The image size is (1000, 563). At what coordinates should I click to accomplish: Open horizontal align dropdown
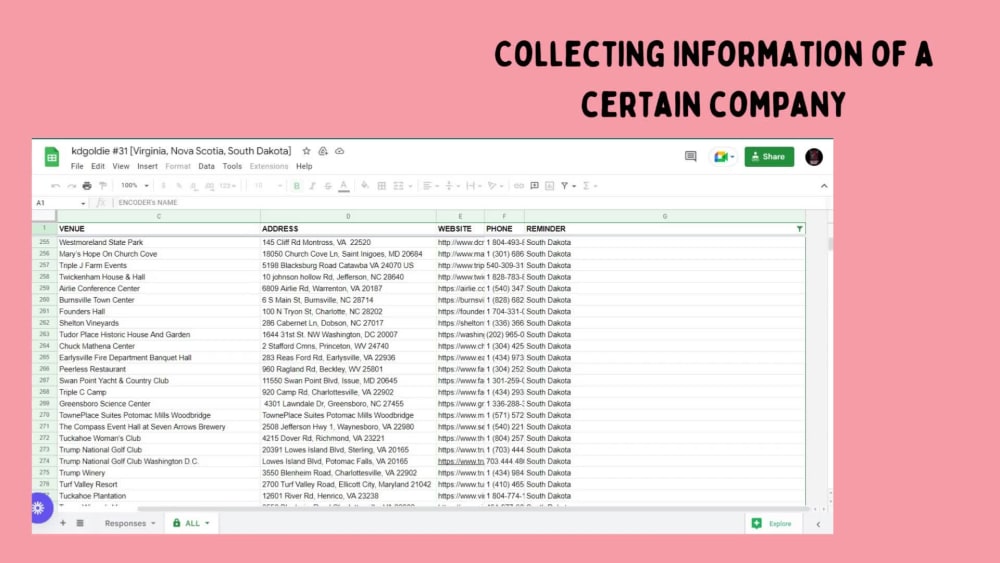431,186
